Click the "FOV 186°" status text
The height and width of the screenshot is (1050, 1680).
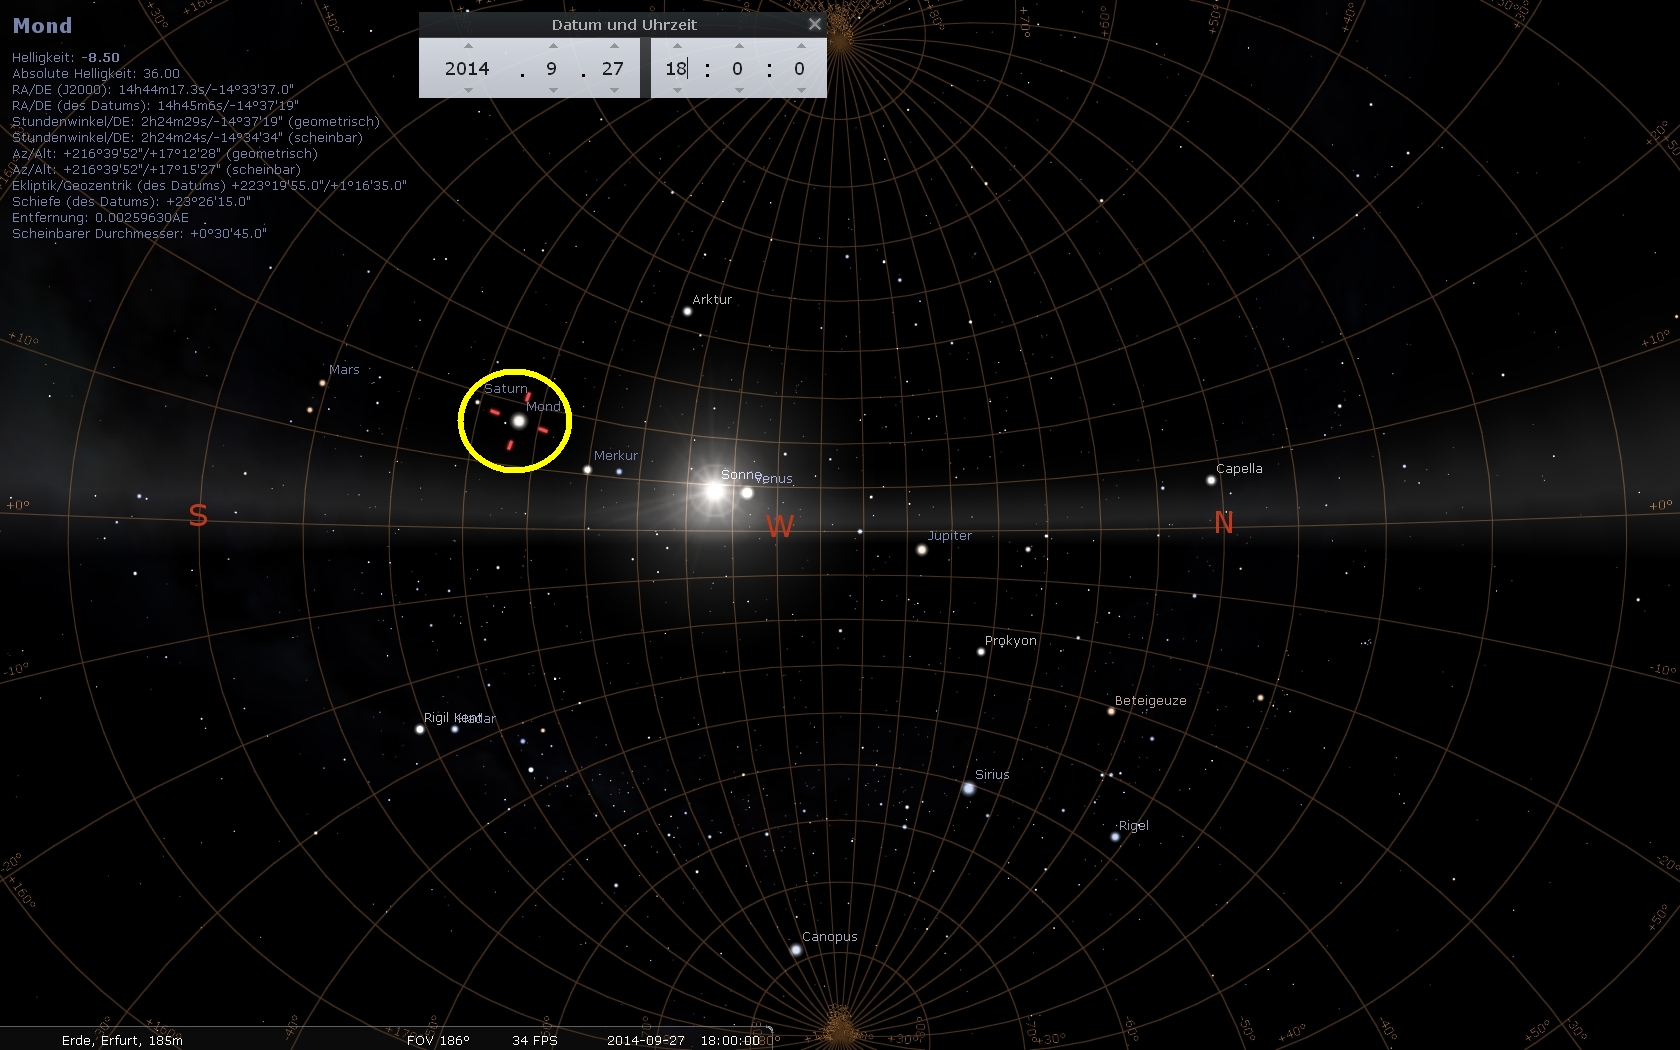point(438,1040)
